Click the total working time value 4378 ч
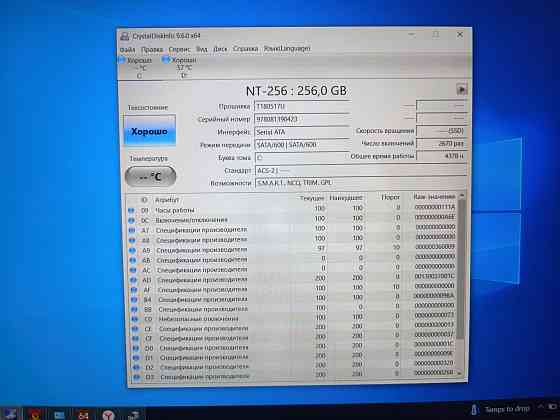Screen dimensions: 560x420 [x=441, y=156]
